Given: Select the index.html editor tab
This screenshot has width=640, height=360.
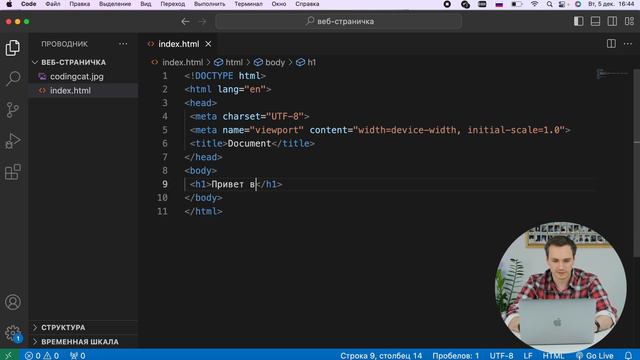Looking at the screenshot, I should click(179, 44).
